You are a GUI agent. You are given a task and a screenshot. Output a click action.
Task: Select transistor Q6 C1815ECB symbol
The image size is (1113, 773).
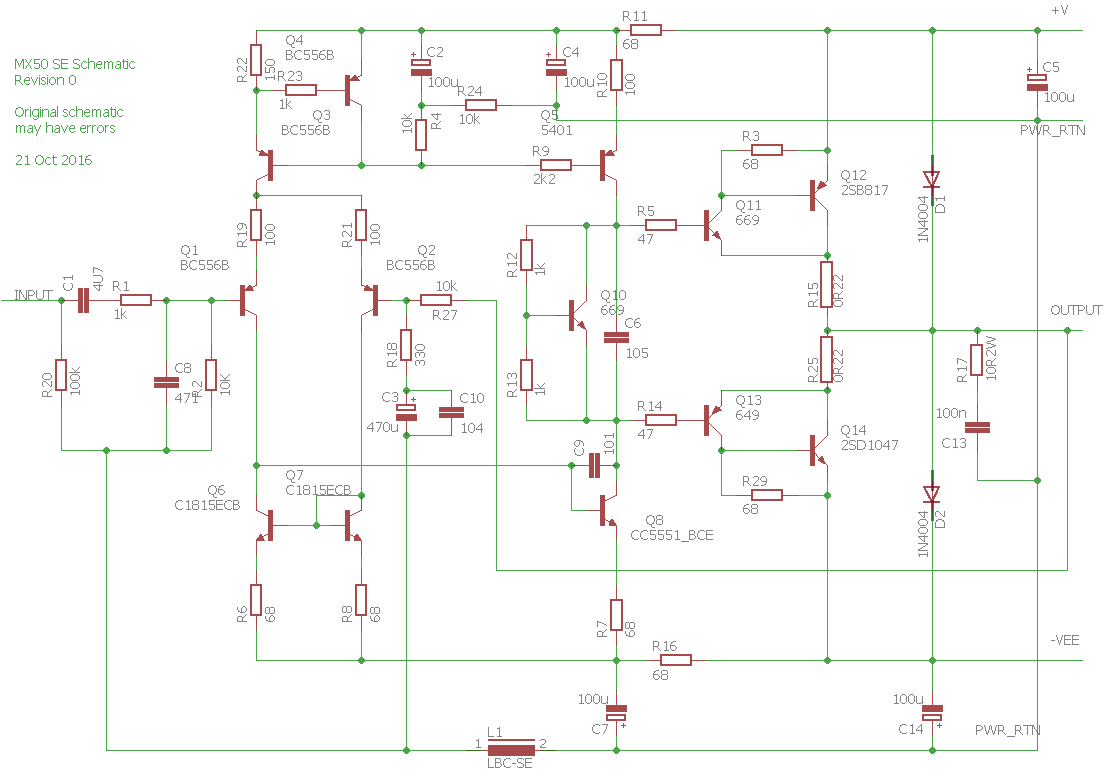coord(265,525)
